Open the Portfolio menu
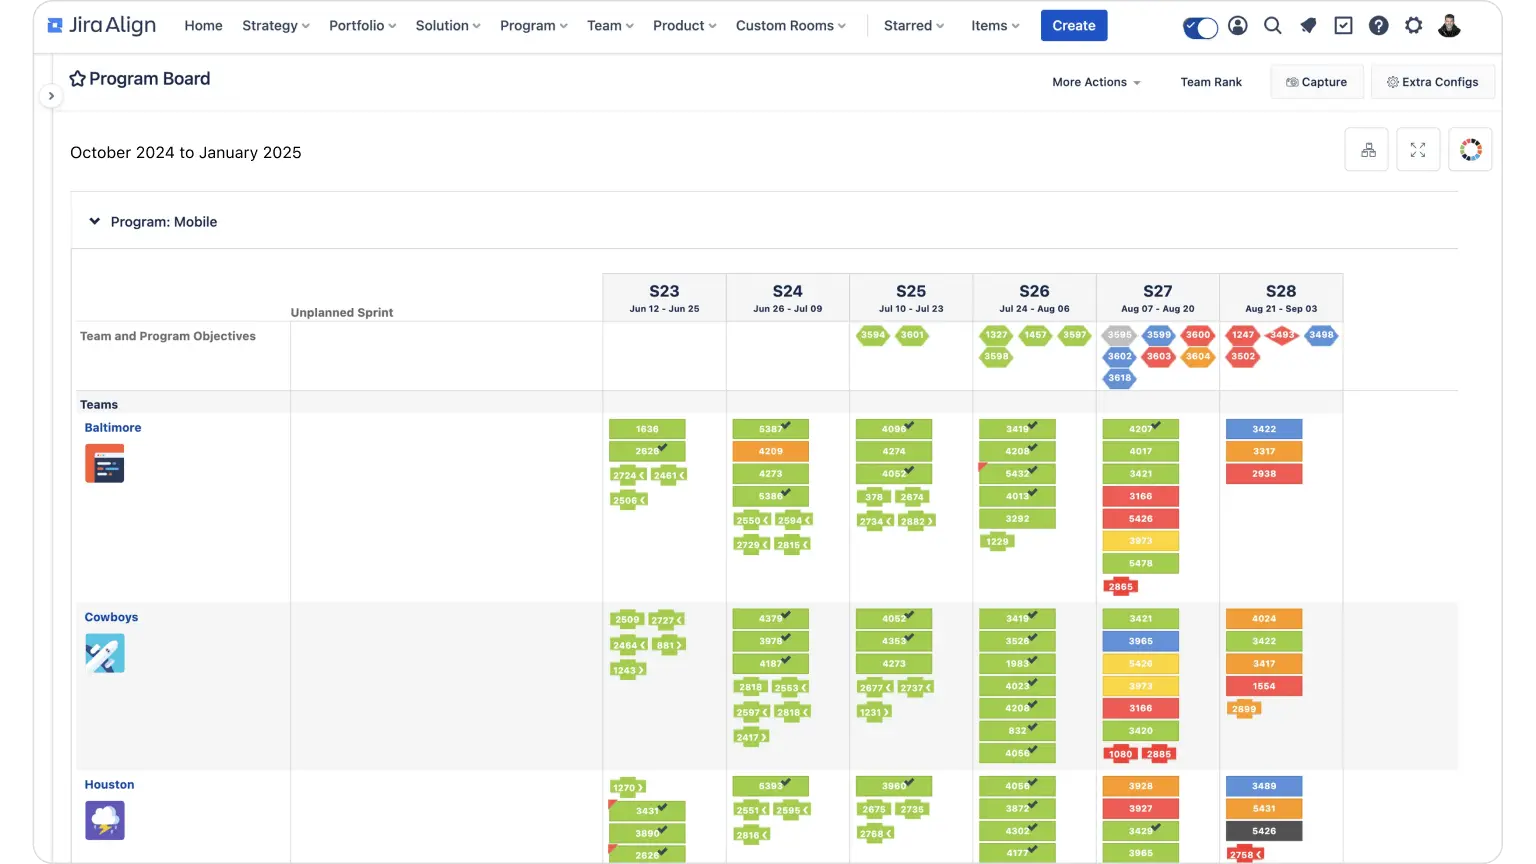1536x864 pixels. pos(362,26)
